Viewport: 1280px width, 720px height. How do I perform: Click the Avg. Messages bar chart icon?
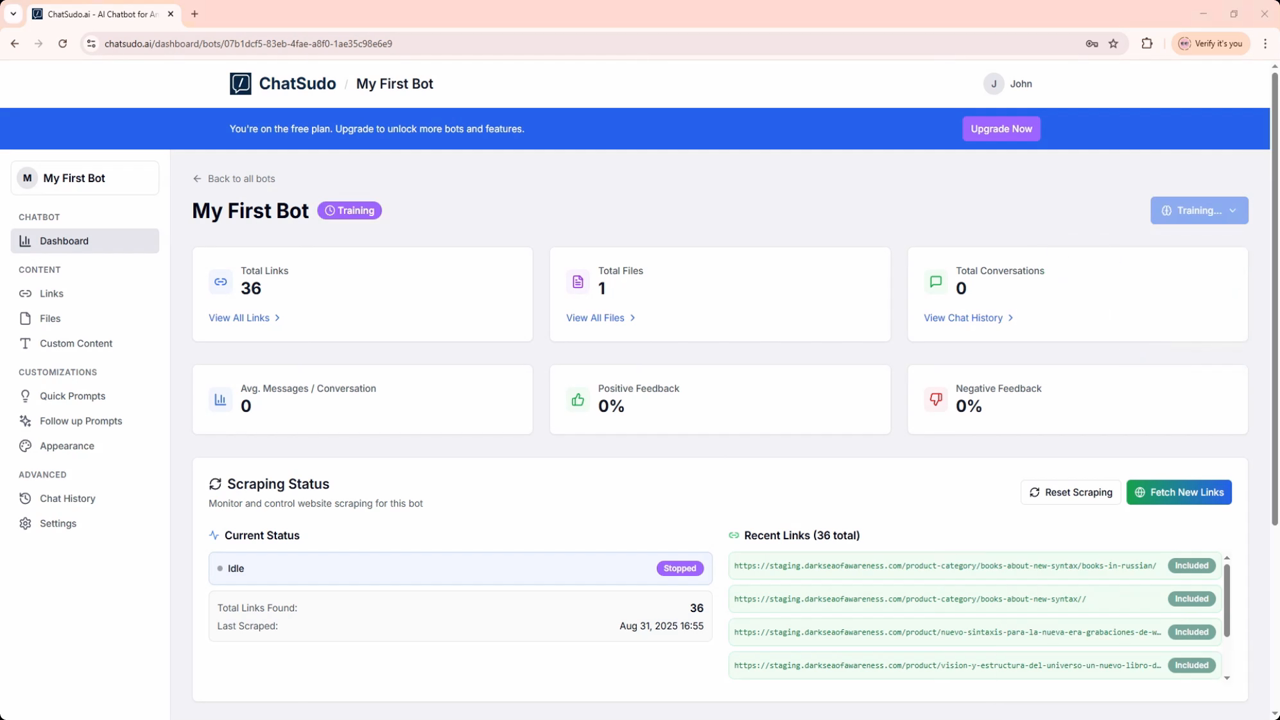(x=220, y=400)
